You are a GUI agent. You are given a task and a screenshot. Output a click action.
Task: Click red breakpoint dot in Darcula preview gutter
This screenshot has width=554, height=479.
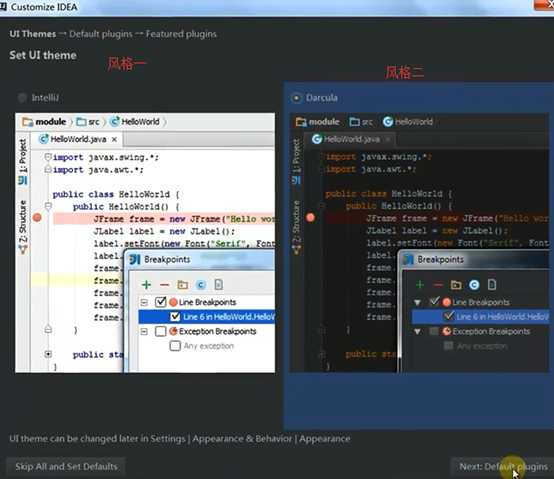point(310,218)
